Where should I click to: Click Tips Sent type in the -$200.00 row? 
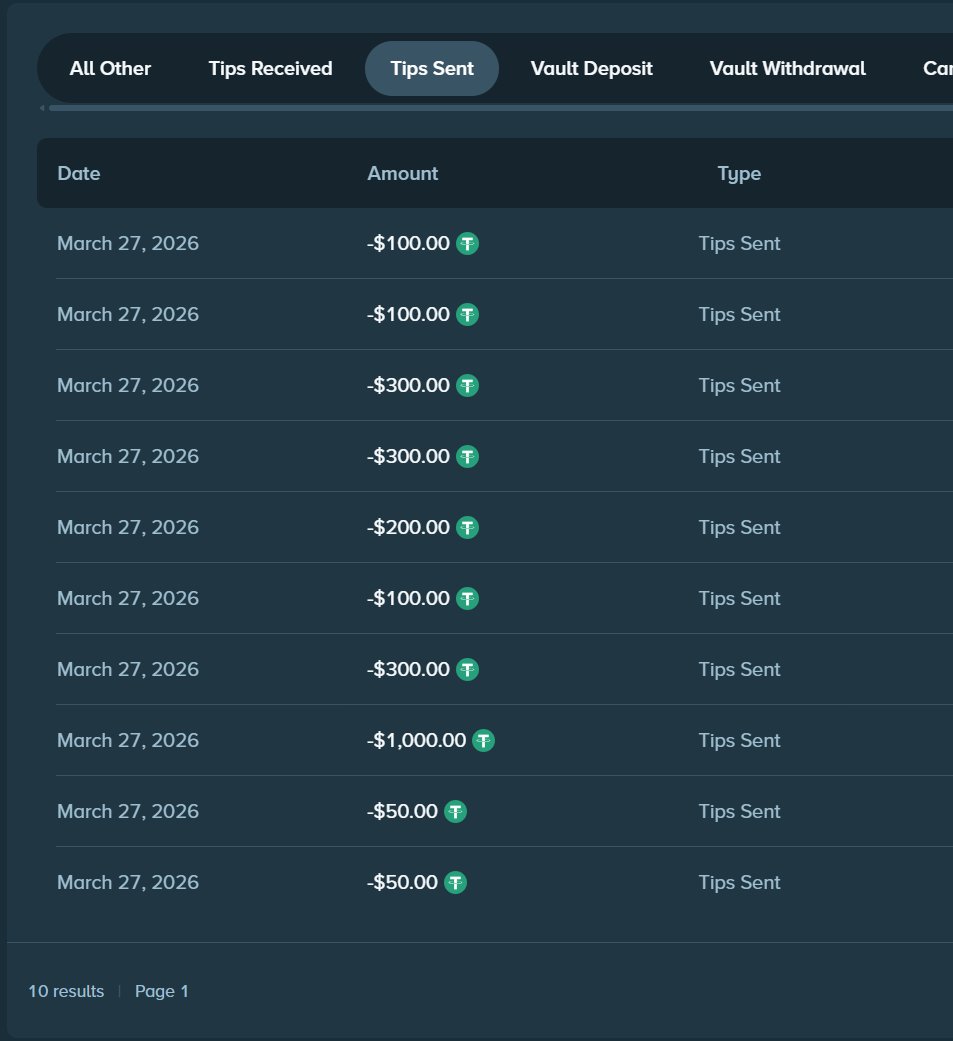(x=739, y=527)
